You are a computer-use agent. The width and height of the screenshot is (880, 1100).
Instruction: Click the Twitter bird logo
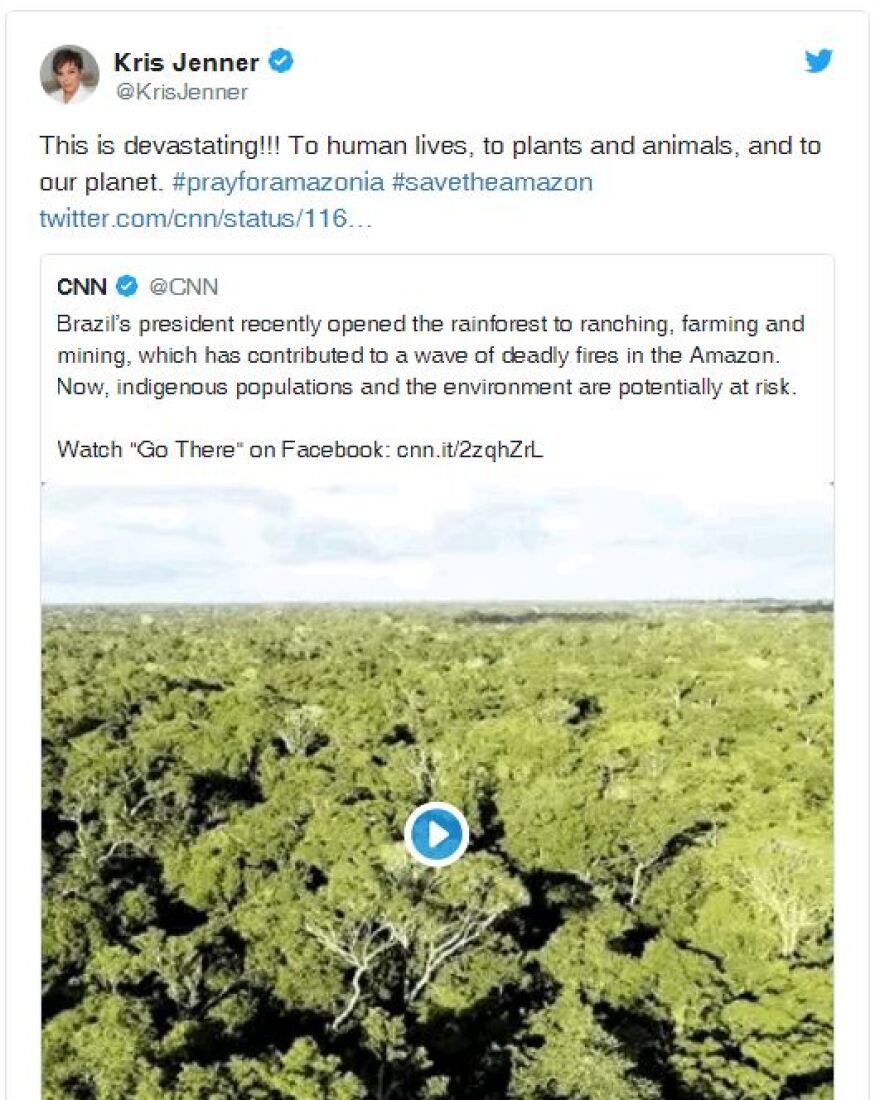tap(819, 62)
